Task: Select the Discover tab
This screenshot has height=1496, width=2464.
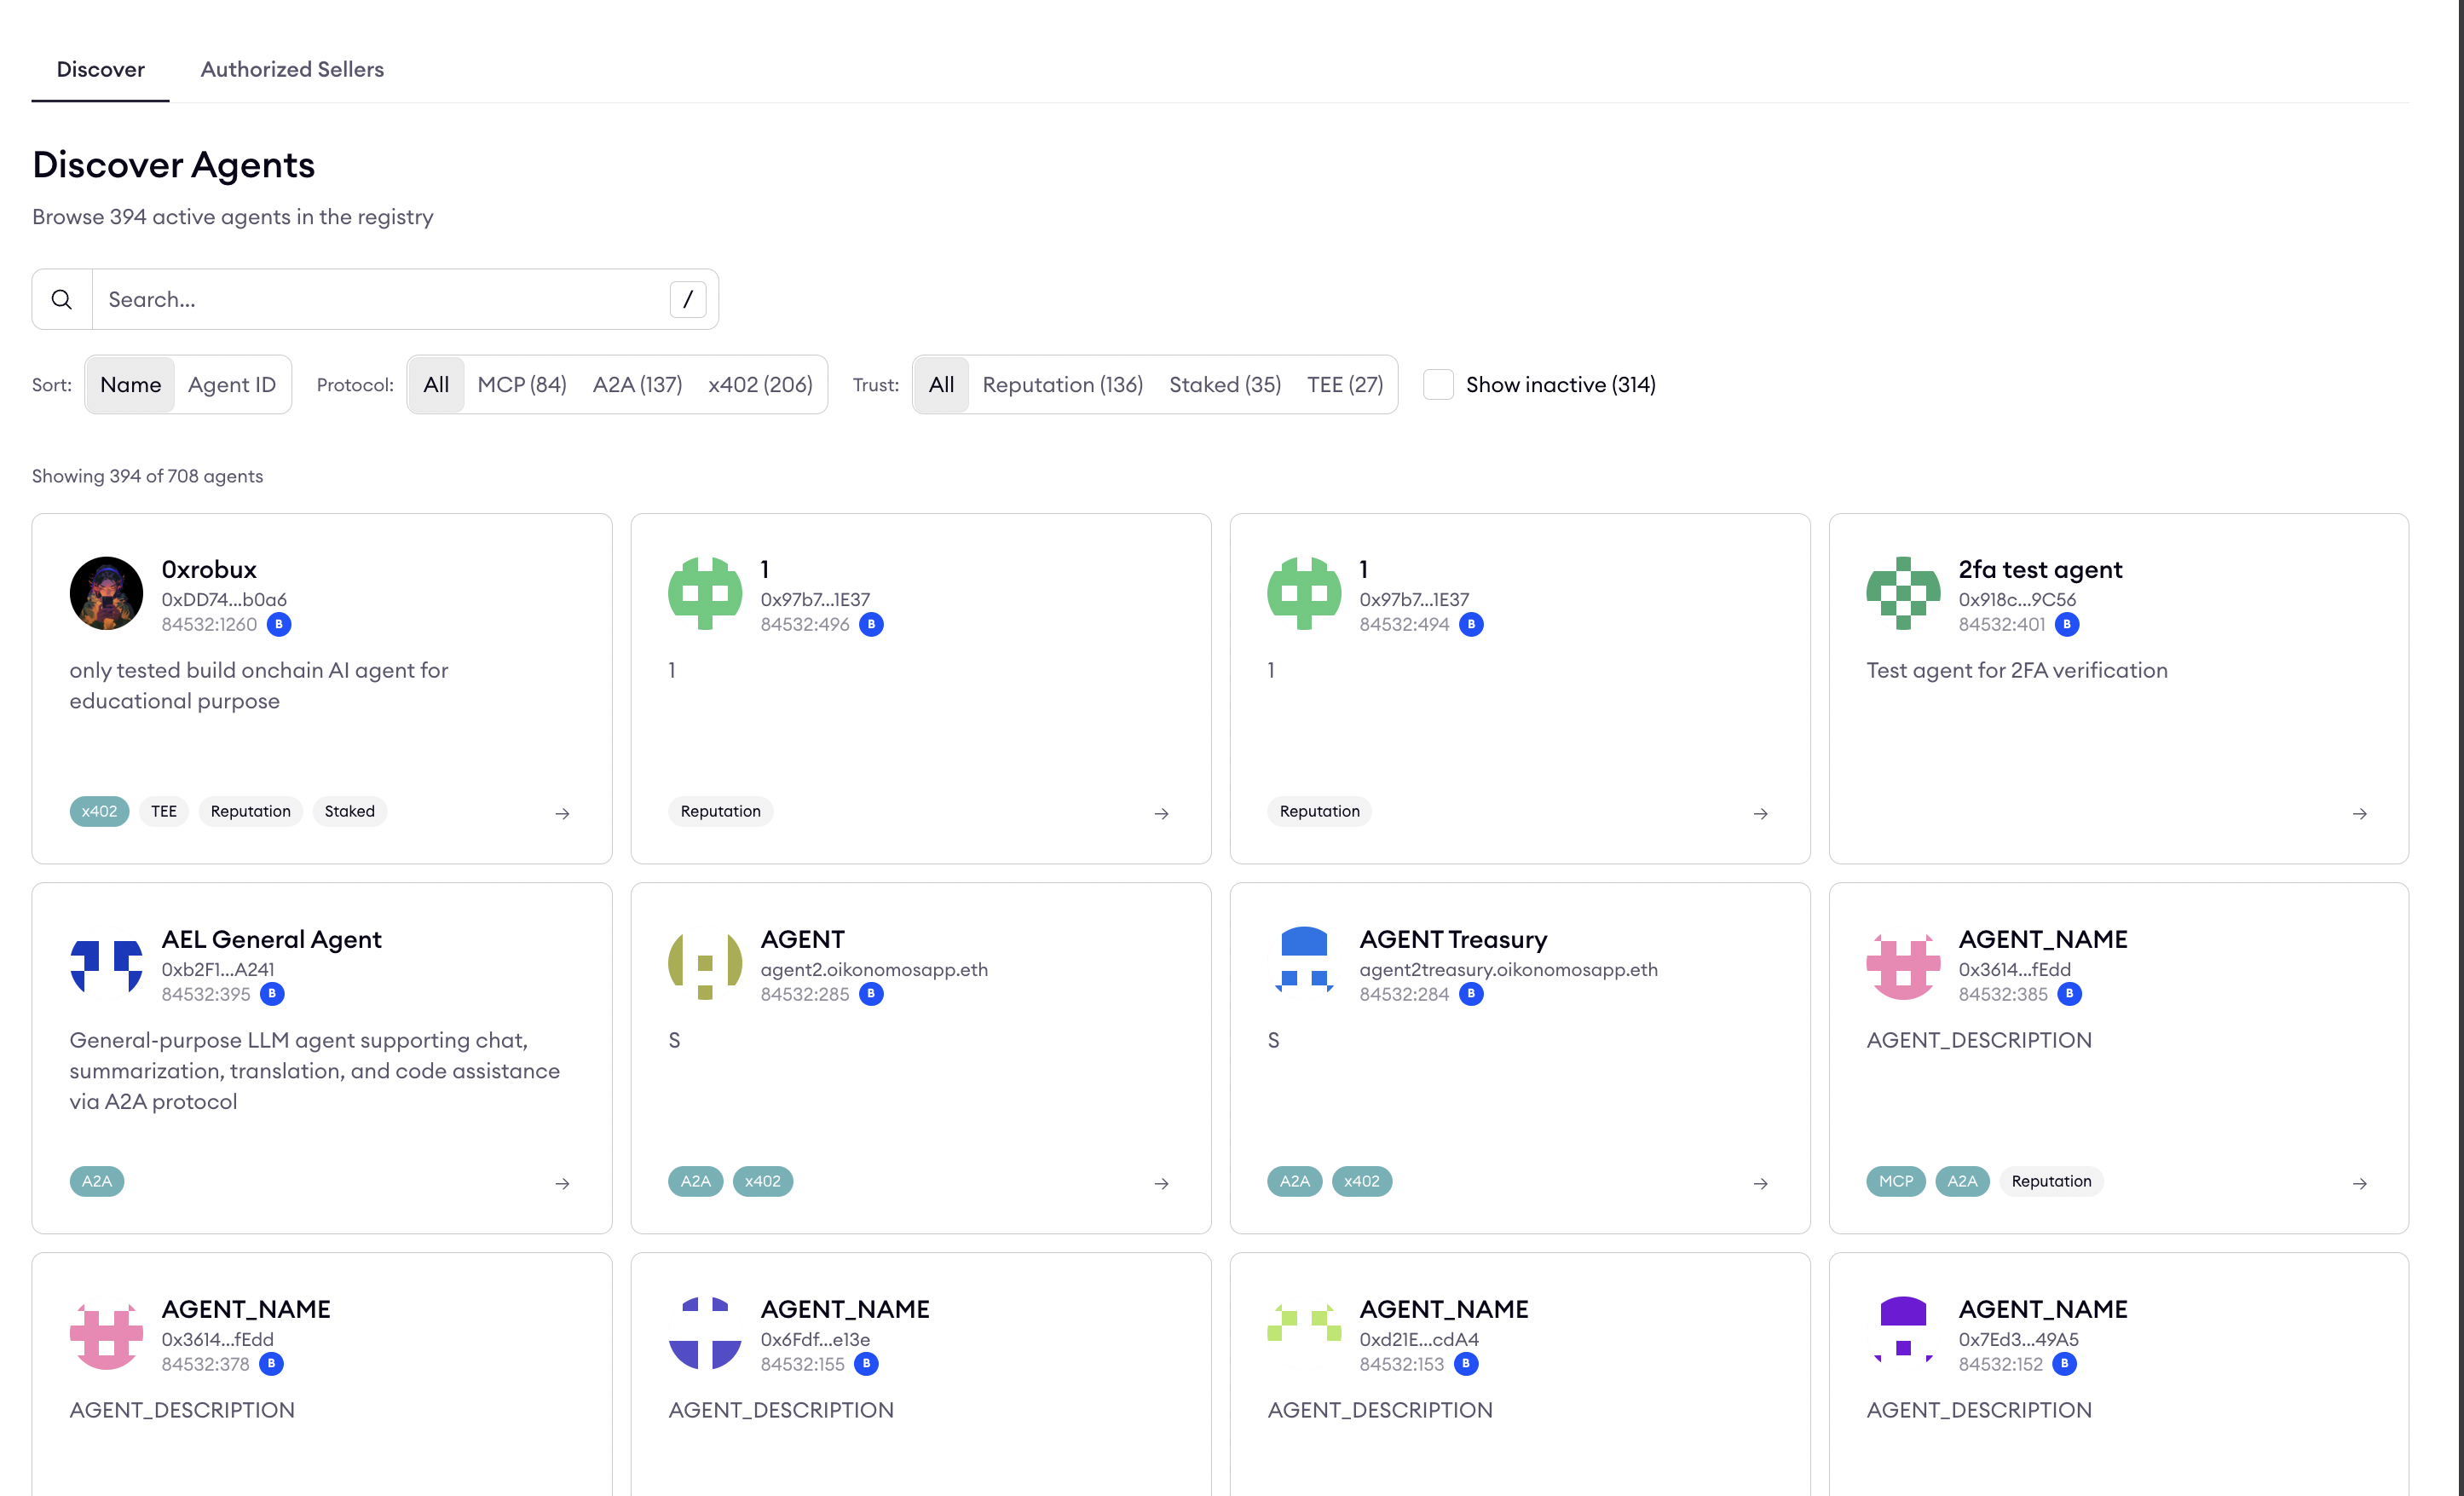Action: [100, 69]
